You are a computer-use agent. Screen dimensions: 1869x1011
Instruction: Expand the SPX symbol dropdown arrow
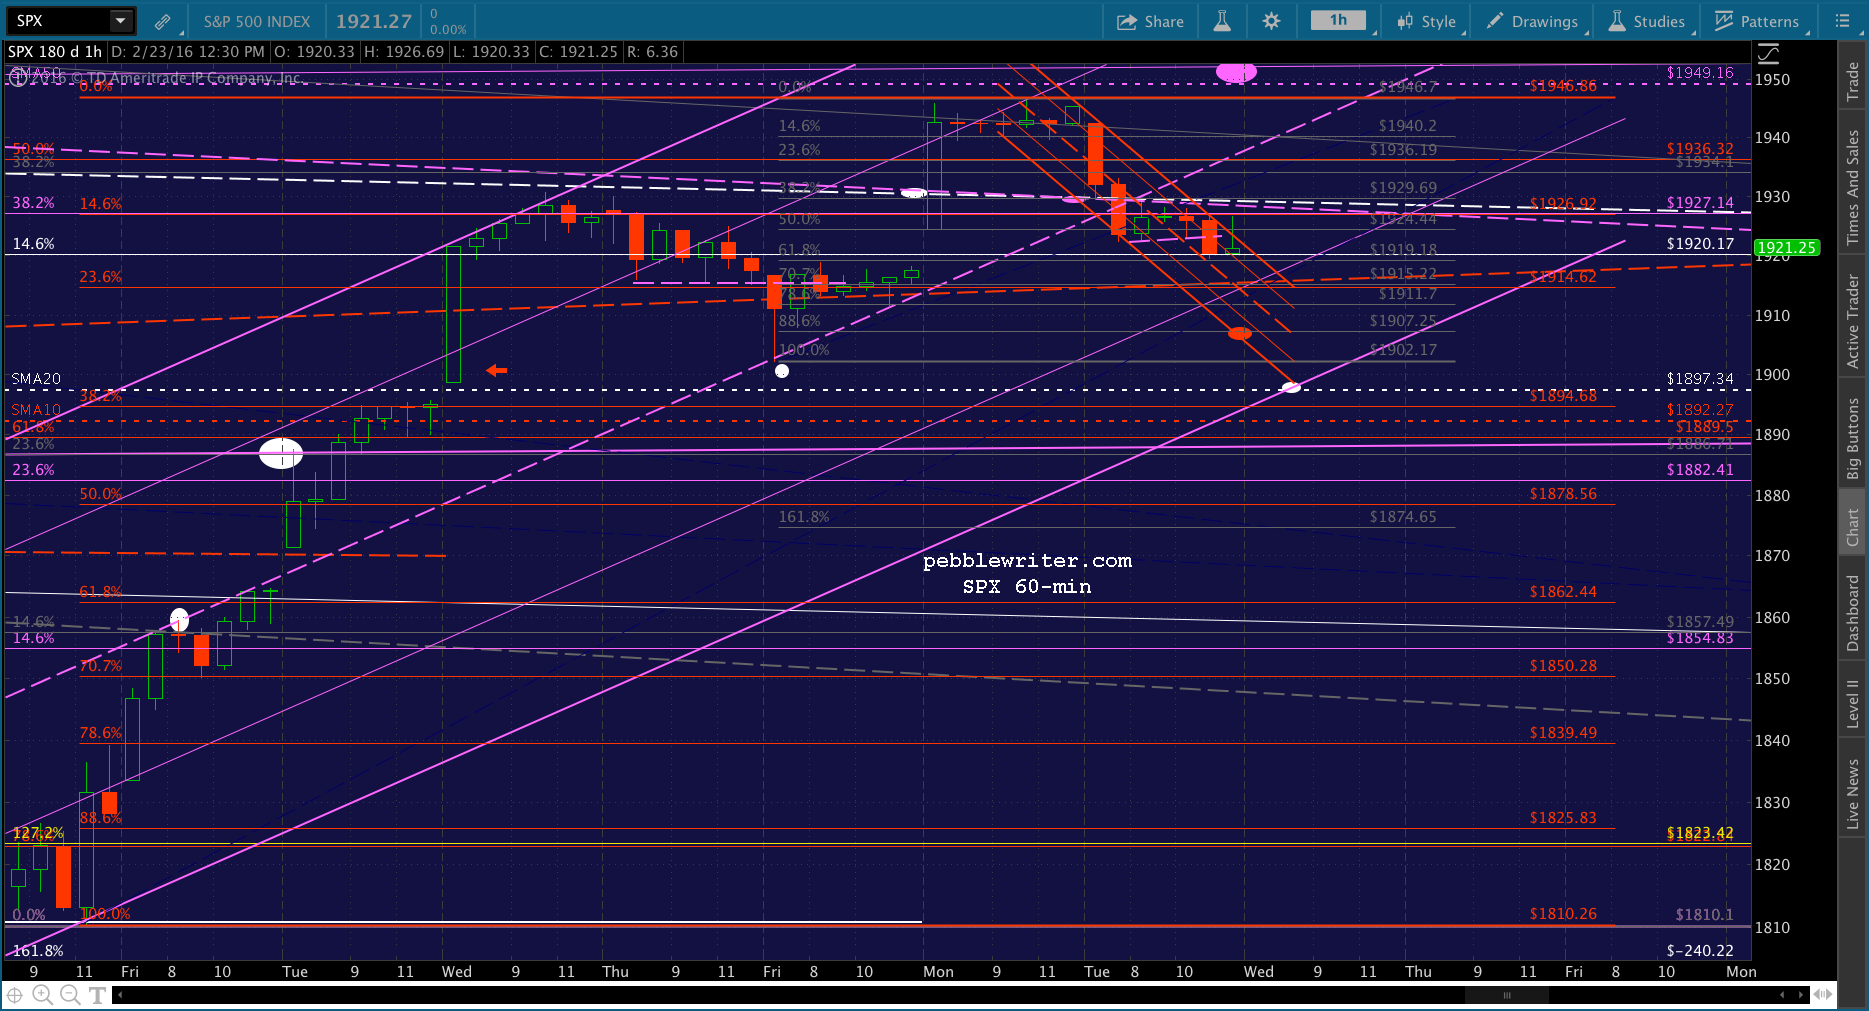(120, 21)
